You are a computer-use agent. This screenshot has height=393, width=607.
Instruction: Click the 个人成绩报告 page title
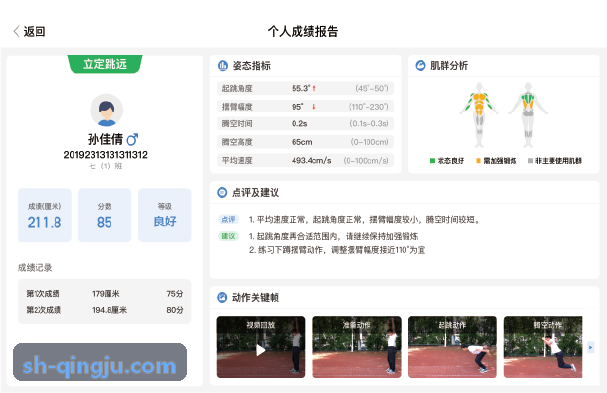pyautogui.click(x=303, y=31)
